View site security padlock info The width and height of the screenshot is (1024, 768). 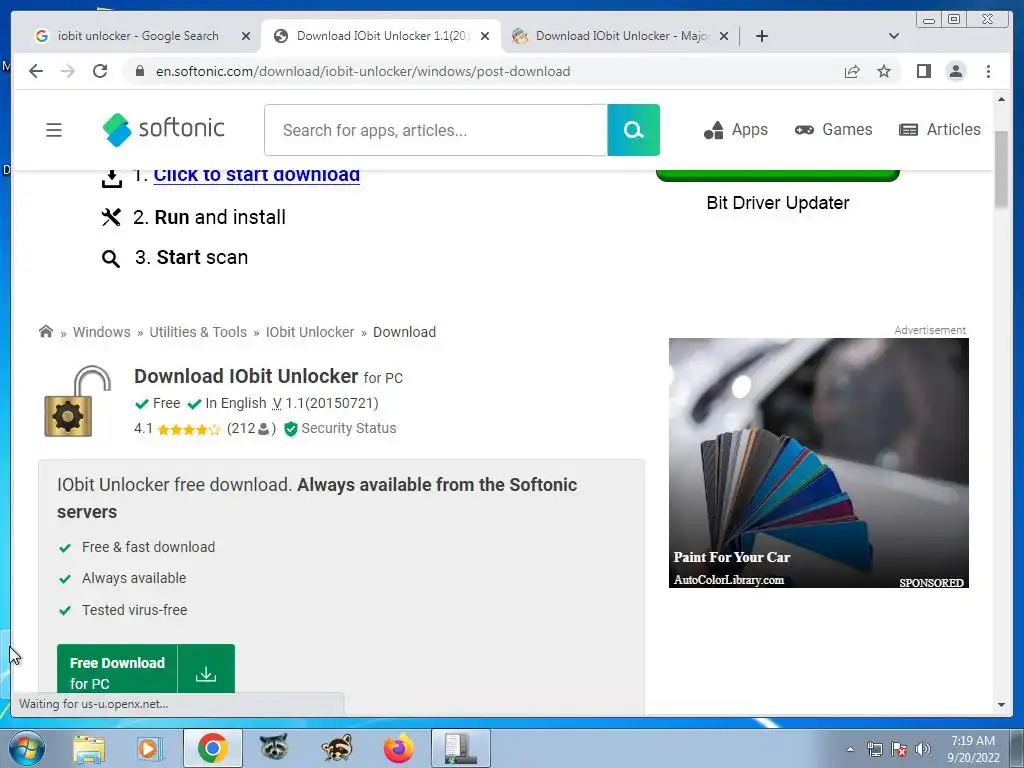click(x=139, y=71)
